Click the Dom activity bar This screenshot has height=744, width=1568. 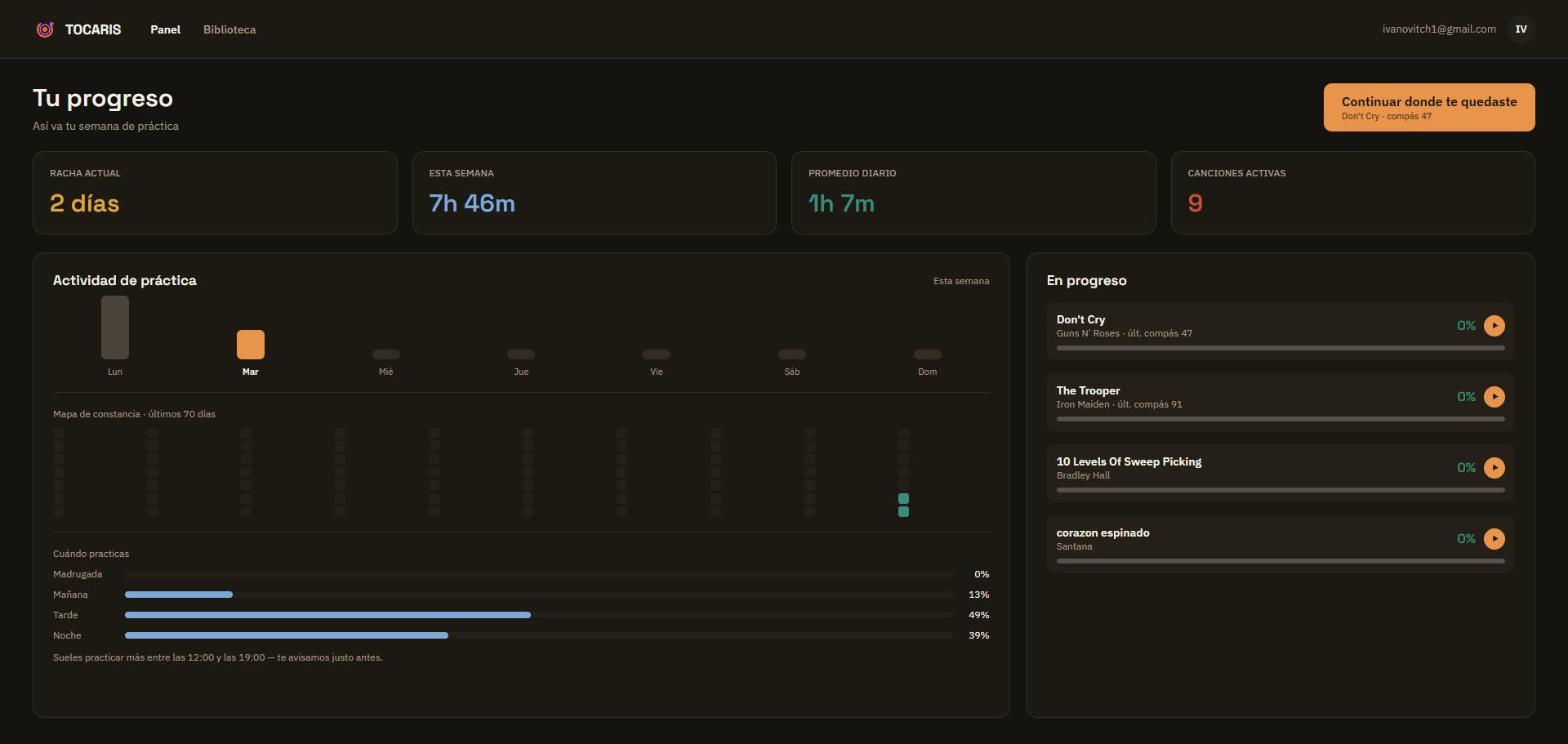point(927,354)
